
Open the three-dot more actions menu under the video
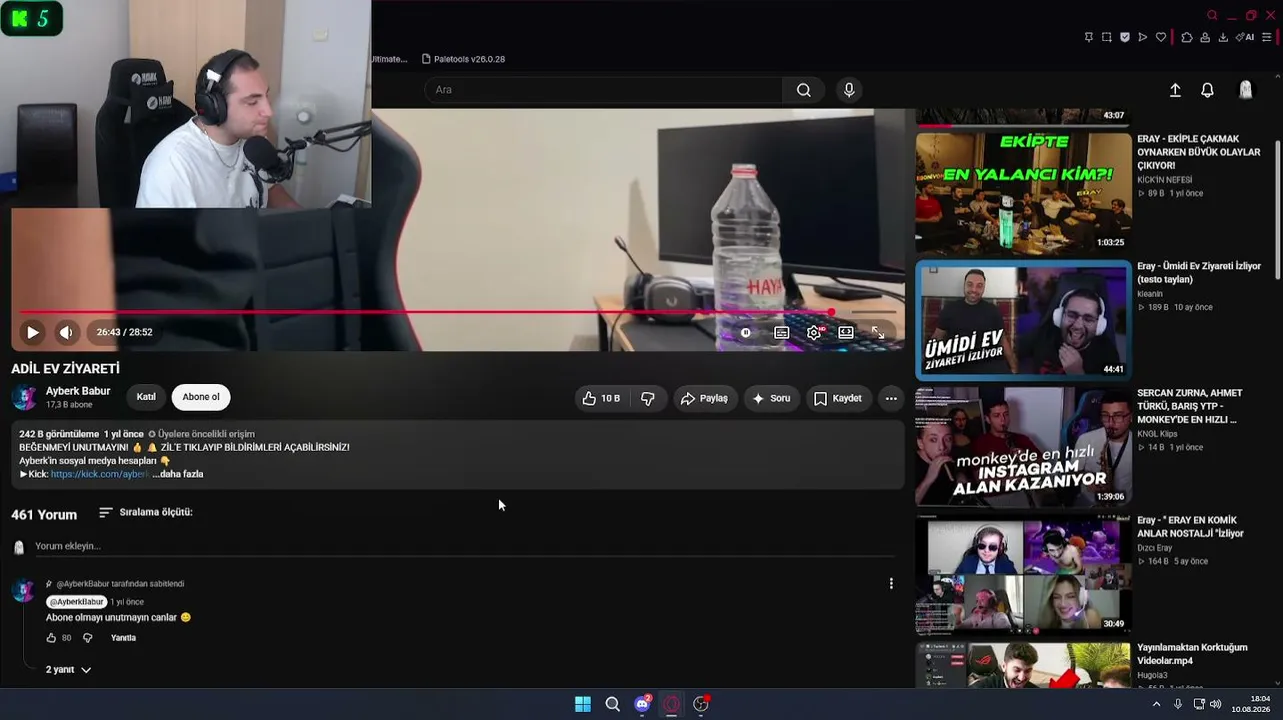click(x=891, y=398)
